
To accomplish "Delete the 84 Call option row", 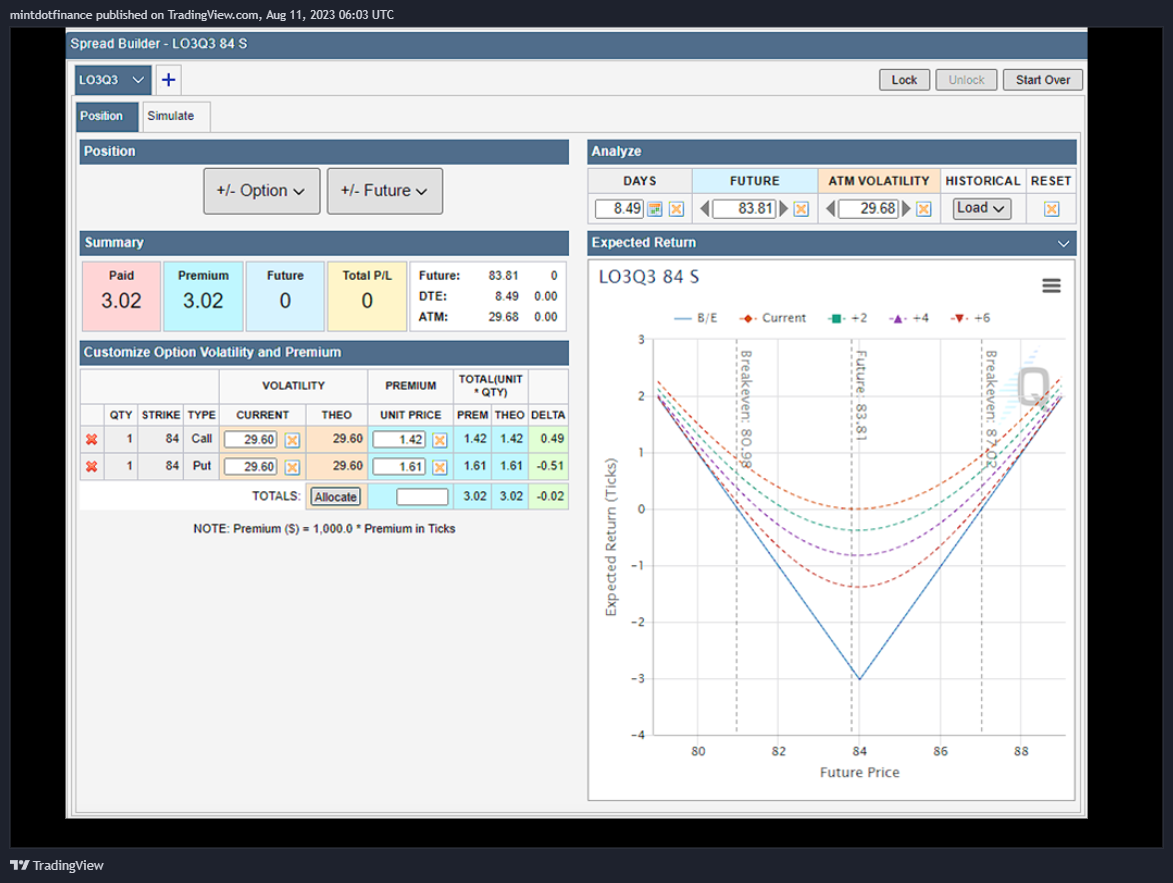I will 91,439.
